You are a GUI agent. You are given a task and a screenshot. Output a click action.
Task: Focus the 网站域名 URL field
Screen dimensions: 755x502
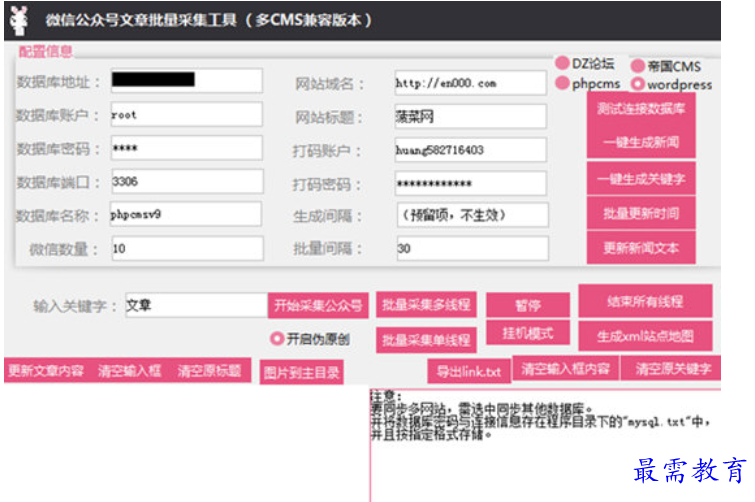pyautogui.click(x=470, y=83)
